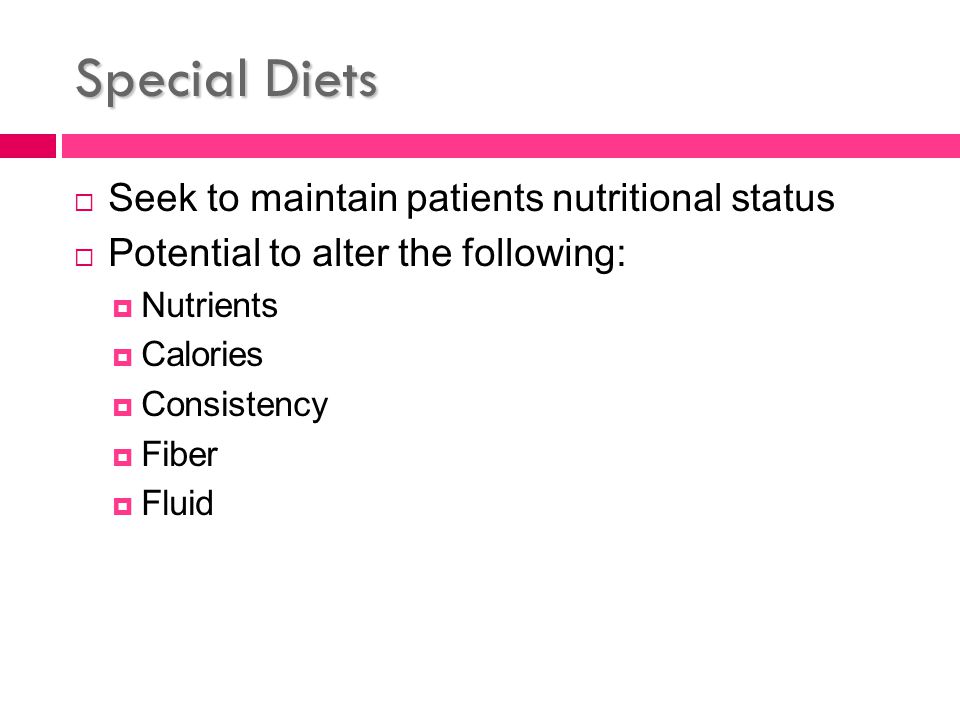Click the dark pink accent block at left
This screenshot has width=960, height=720.
coord(28,146)
